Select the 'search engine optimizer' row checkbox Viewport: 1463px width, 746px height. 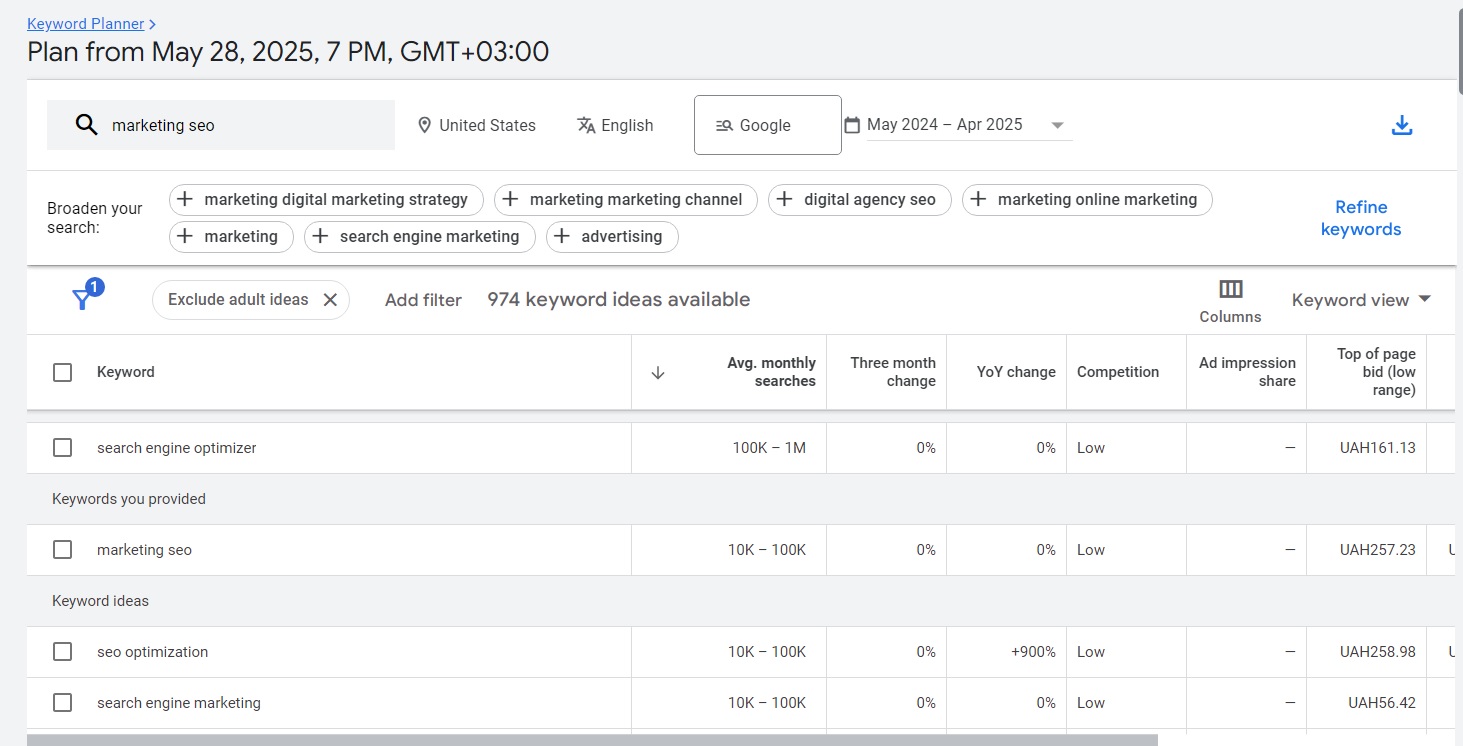click(62, 448)
